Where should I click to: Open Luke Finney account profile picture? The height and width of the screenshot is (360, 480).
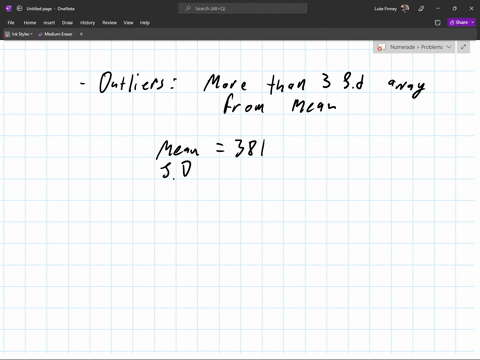coord(405,9)
